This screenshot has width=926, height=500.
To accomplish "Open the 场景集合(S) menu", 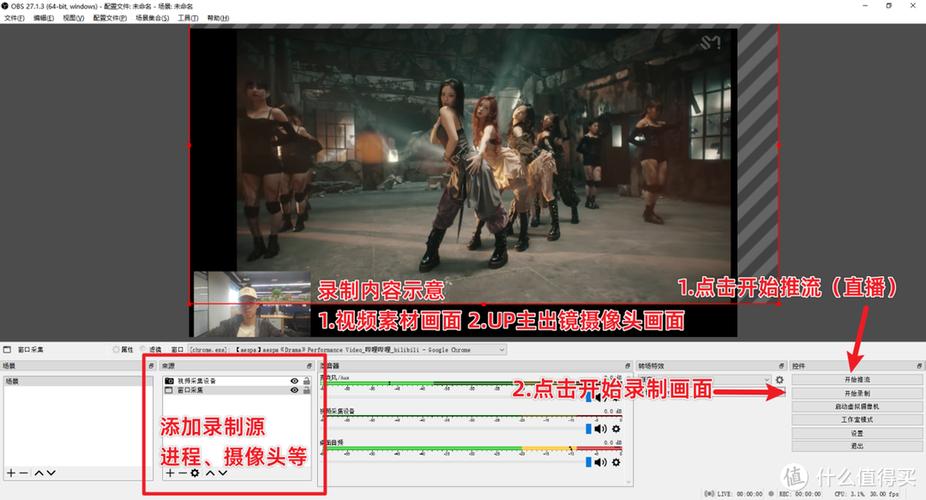I will 152,18.
